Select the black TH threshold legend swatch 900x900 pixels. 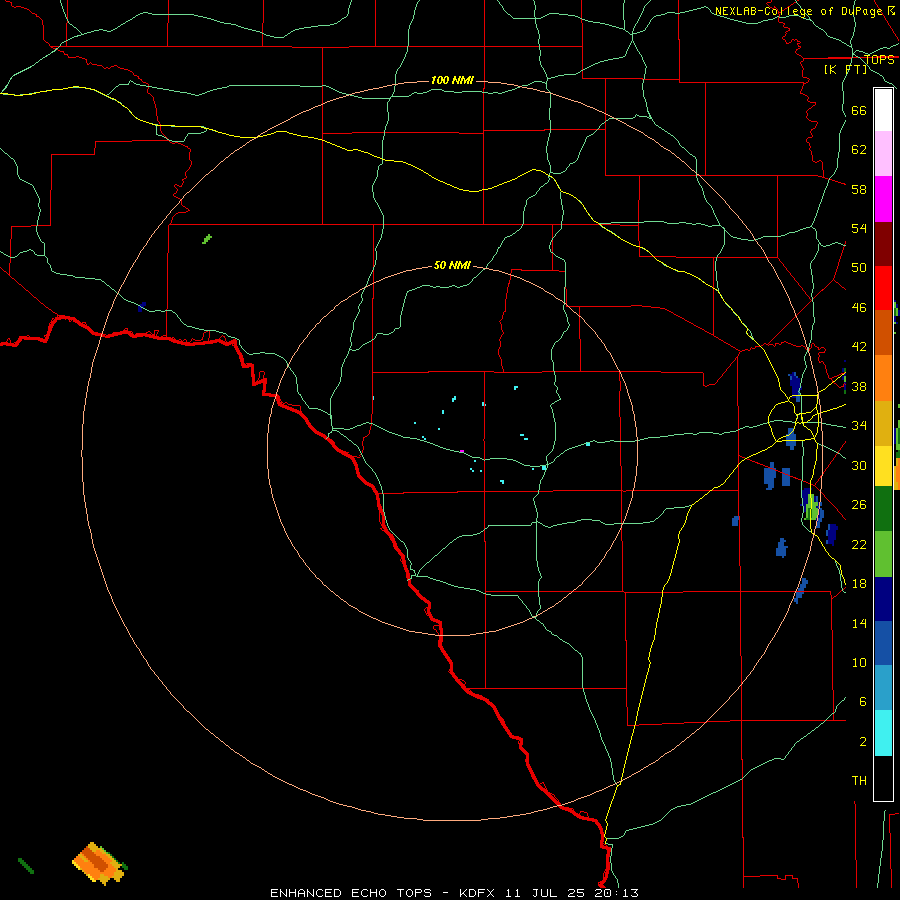click(883, 778)
